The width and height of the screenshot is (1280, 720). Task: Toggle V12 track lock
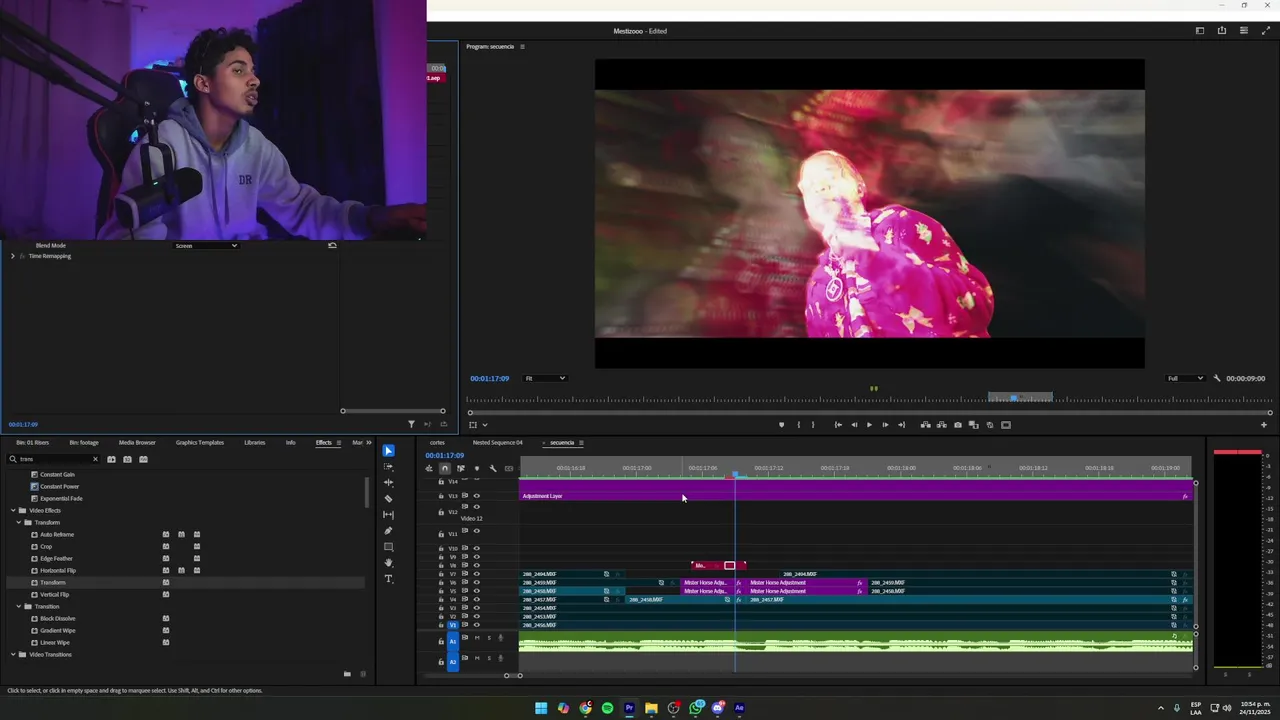(441, 512)
